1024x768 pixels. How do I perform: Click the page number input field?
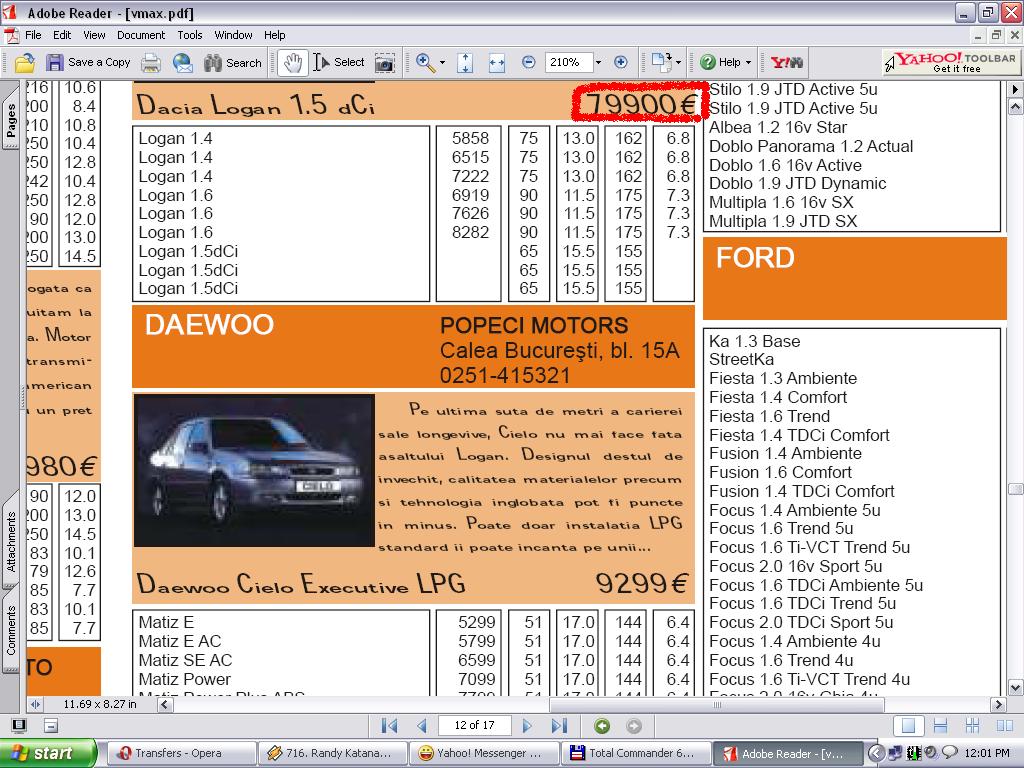(x=474, y=725)
